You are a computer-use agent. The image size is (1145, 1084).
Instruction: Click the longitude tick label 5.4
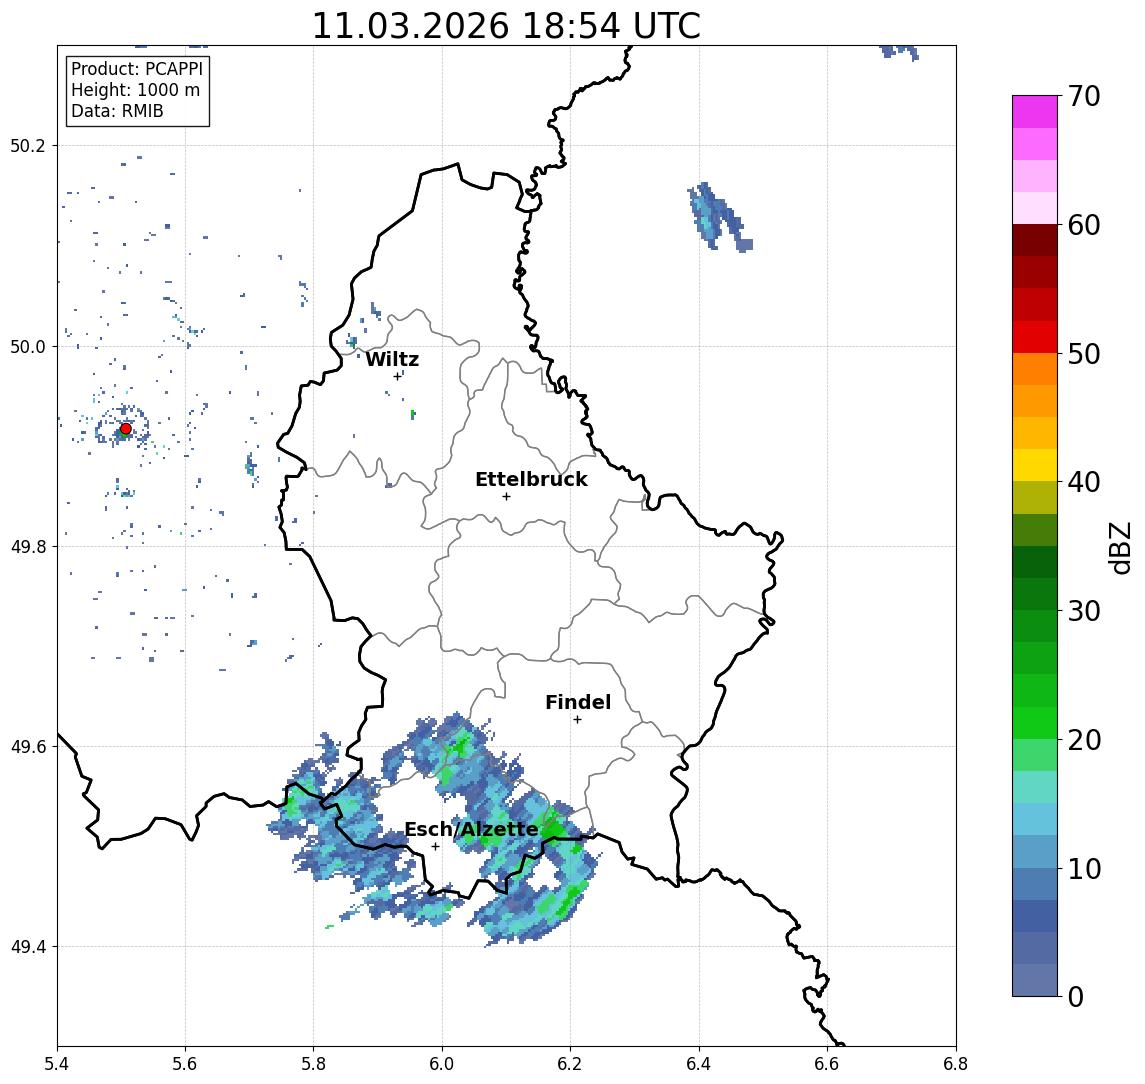[57, 1064]
